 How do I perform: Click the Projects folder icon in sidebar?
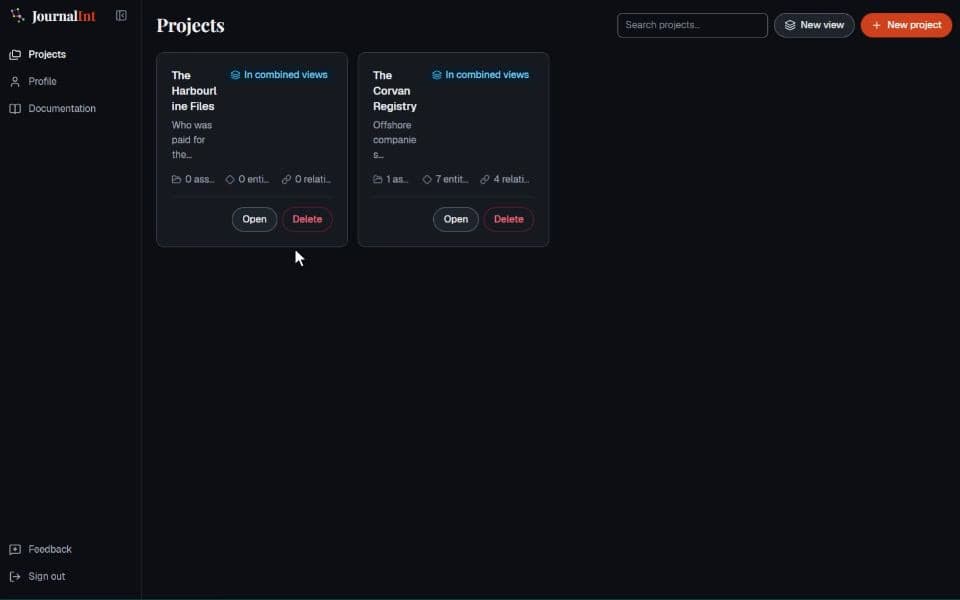click(x=15, y=55)
